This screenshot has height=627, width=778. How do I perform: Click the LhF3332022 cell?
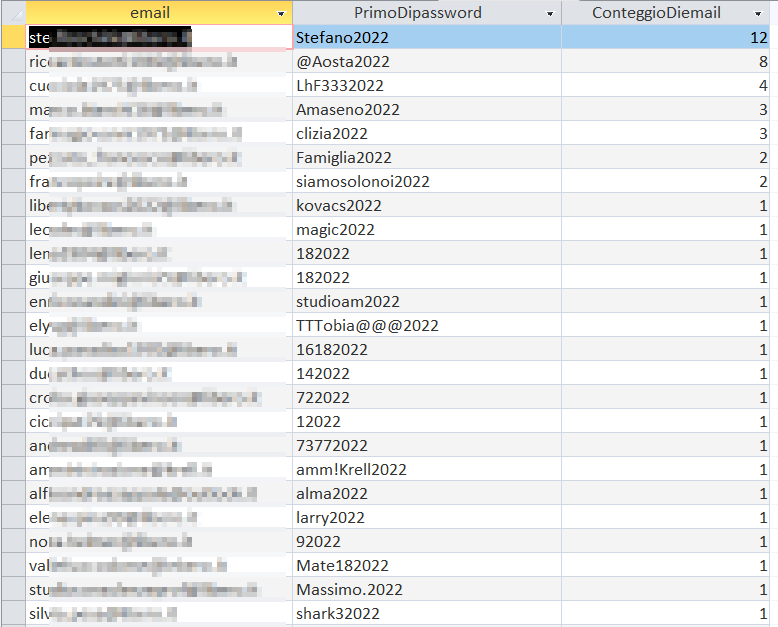(426, 85)
